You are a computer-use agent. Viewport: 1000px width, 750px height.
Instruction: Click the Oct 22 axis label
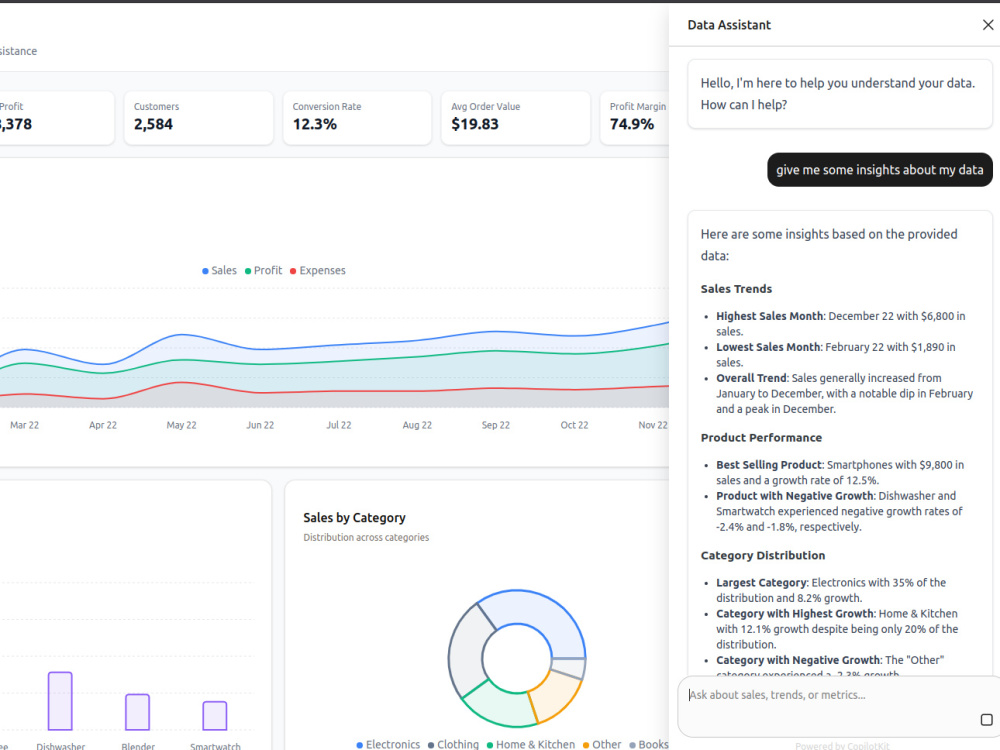[574, 425]
